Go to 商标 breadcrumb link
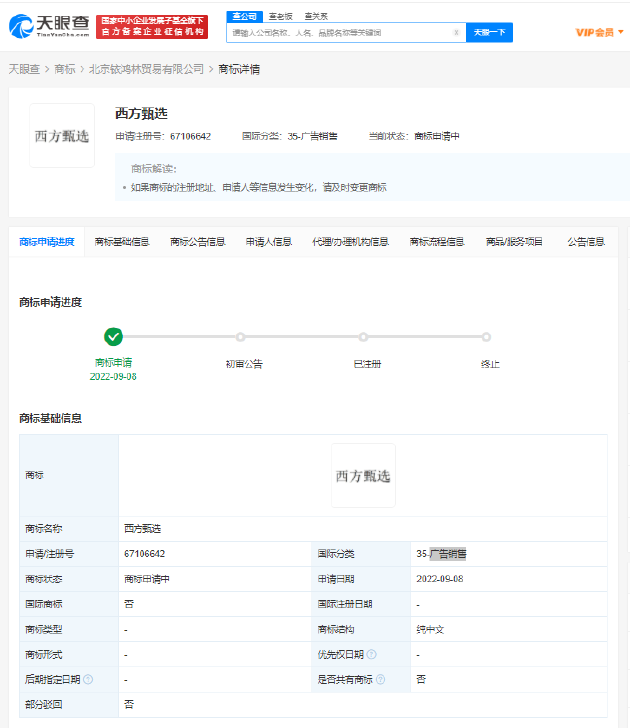The image size is (630, 728). coord(65,69)
